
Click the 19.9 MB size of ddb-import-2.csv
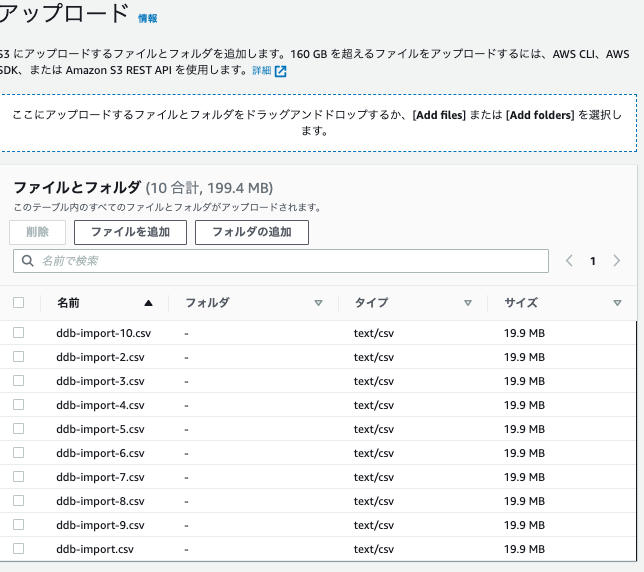pos(524,357)
